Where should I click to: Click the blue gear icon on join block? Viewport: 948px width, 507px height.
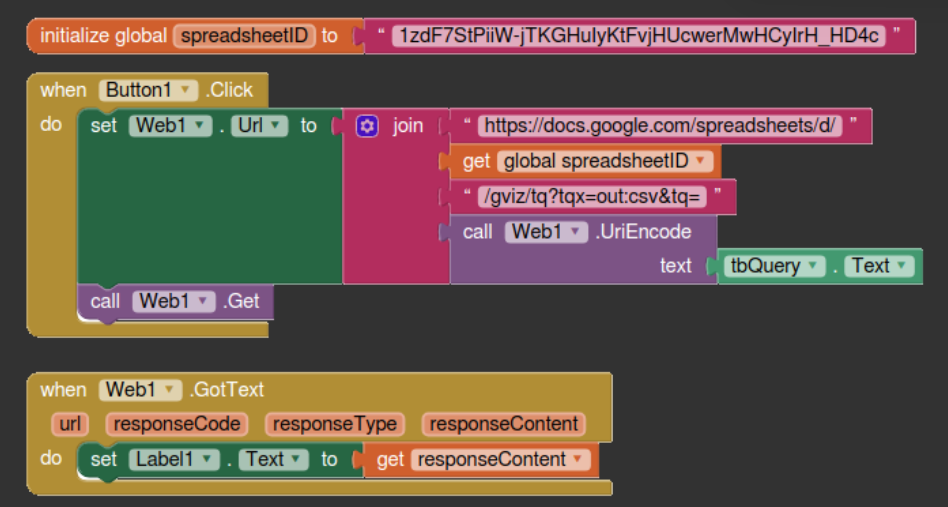click(368, 126)
